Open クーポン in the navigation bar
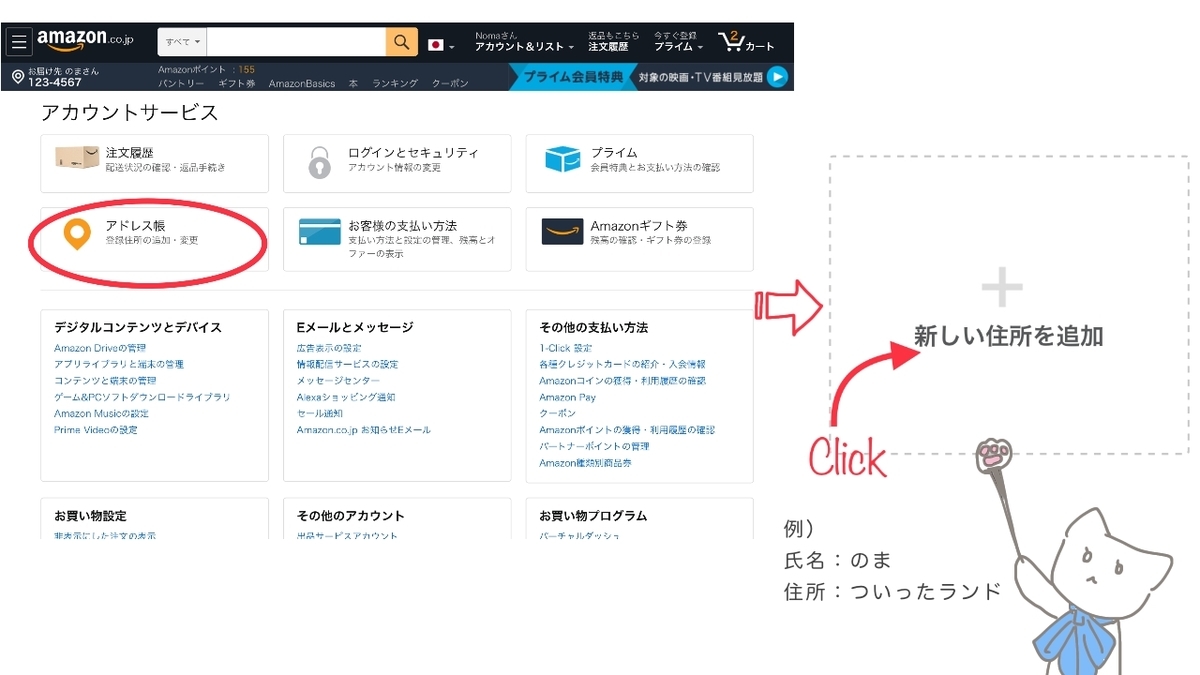Image resolution: width=1200 pixels, height=675 pixels. tap(450, 84)
